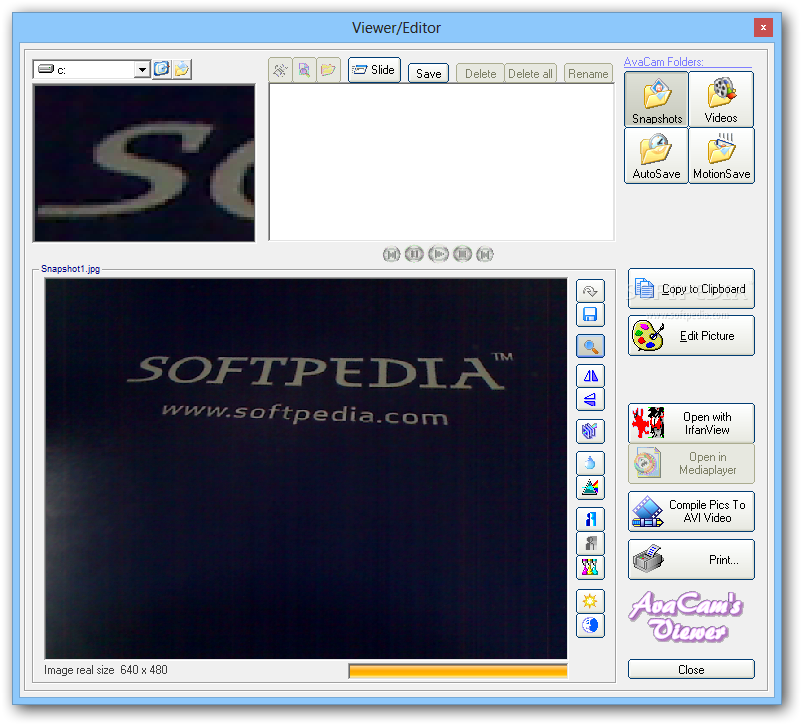
Task: Open the Snapshots folder
Action: (x=656, y=99)
